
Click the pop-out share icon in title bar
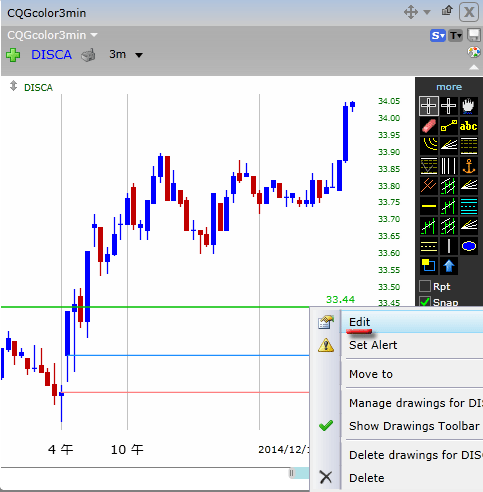coord(447,11)
